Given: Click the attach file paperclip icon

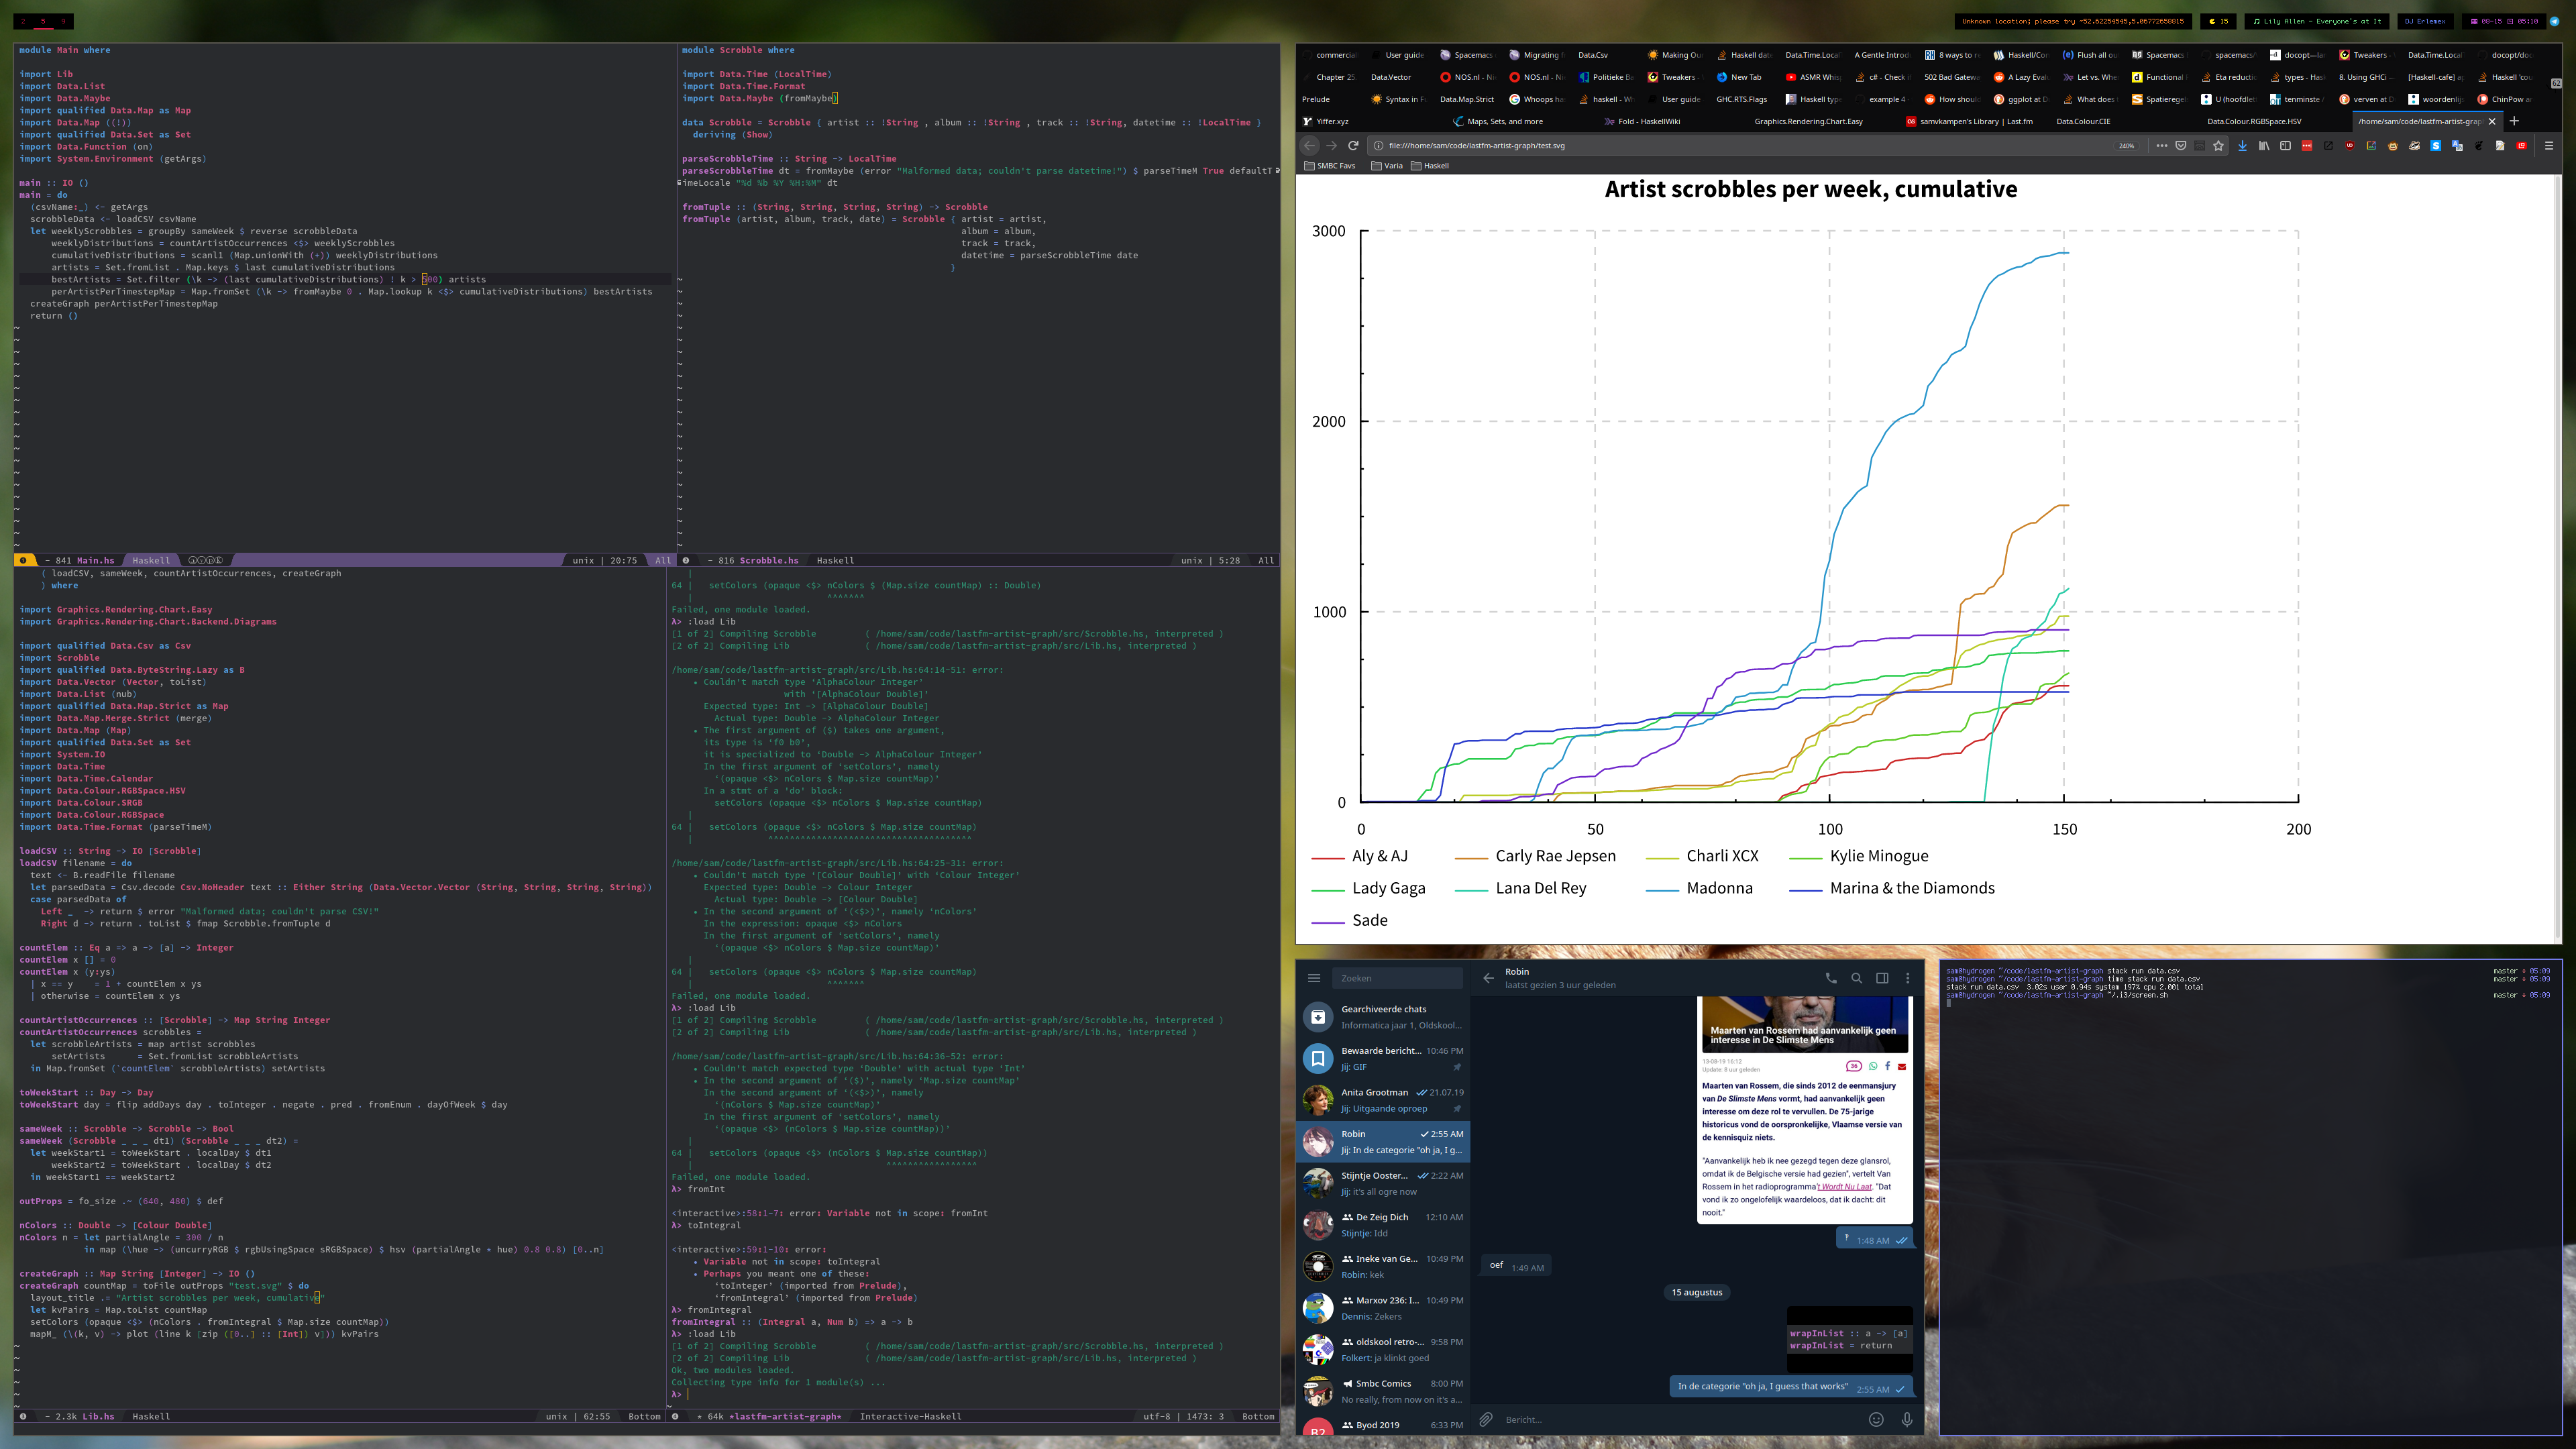Looking at the screenshot, I should tap(1486, 1419).
